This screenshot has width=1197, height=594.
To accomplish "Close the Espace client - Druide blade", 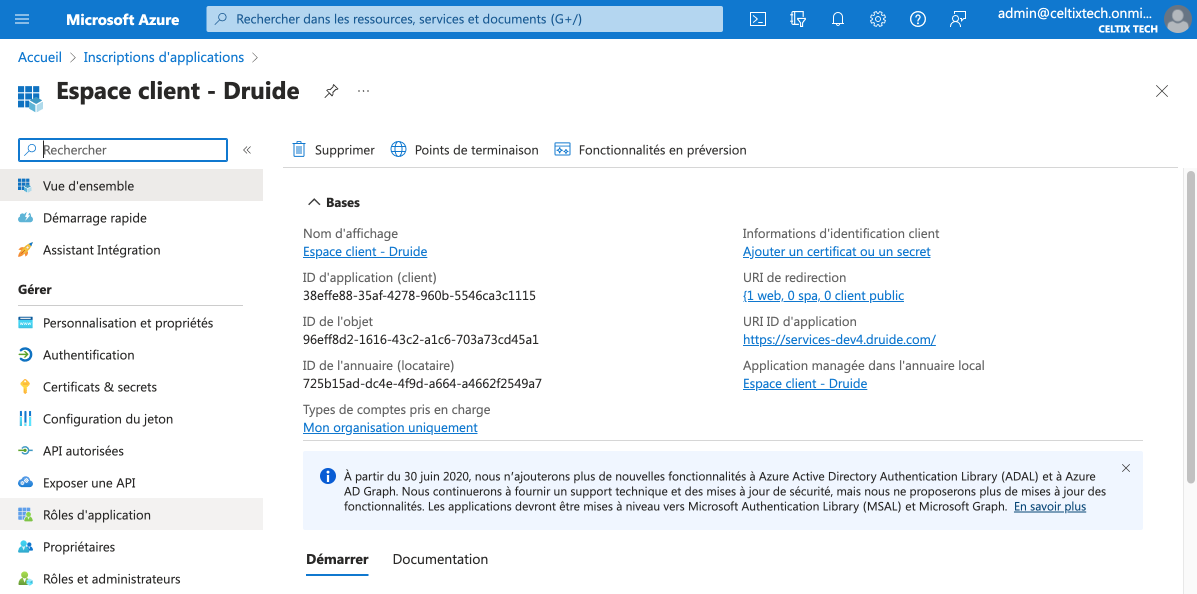I will point(1162,91).
